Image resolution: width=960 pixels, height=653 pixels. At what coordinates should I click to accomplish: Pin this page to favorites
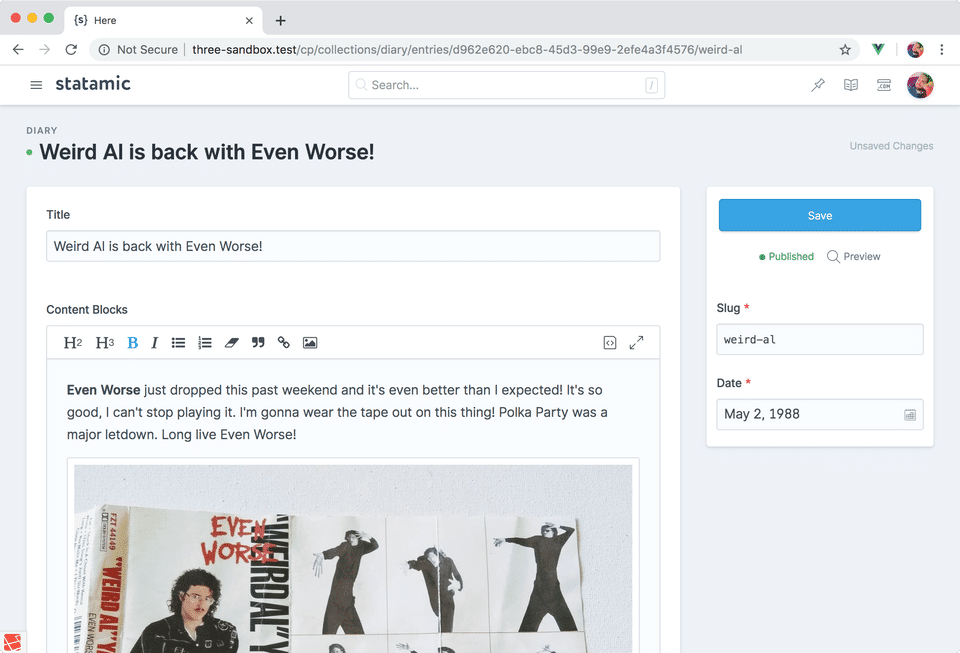click(x=818, y=85)
